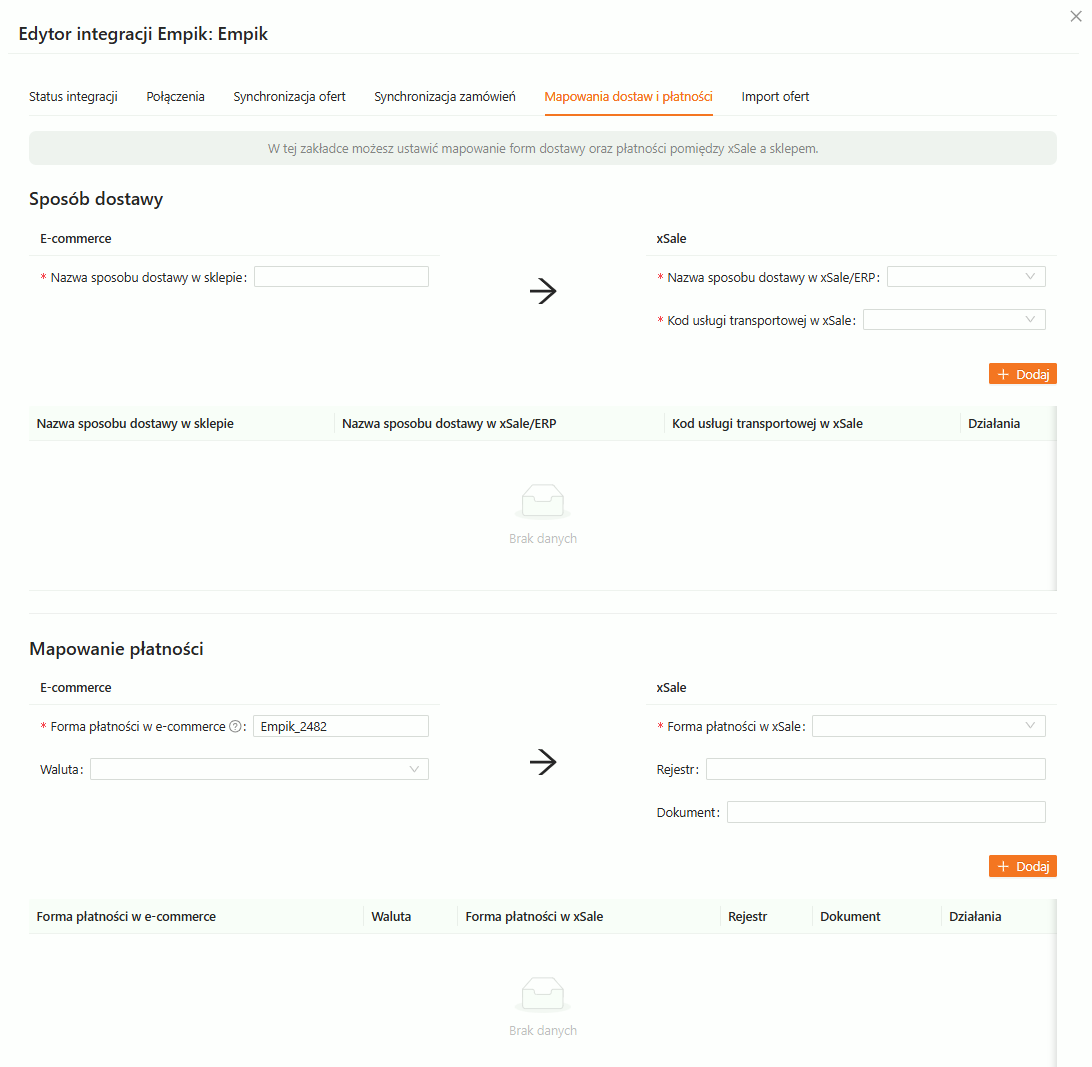Viewport: 1092px width, 1067px height.
Task: Select the Synchronizacja zamówień tab
Action: click(x=445, y=97)
